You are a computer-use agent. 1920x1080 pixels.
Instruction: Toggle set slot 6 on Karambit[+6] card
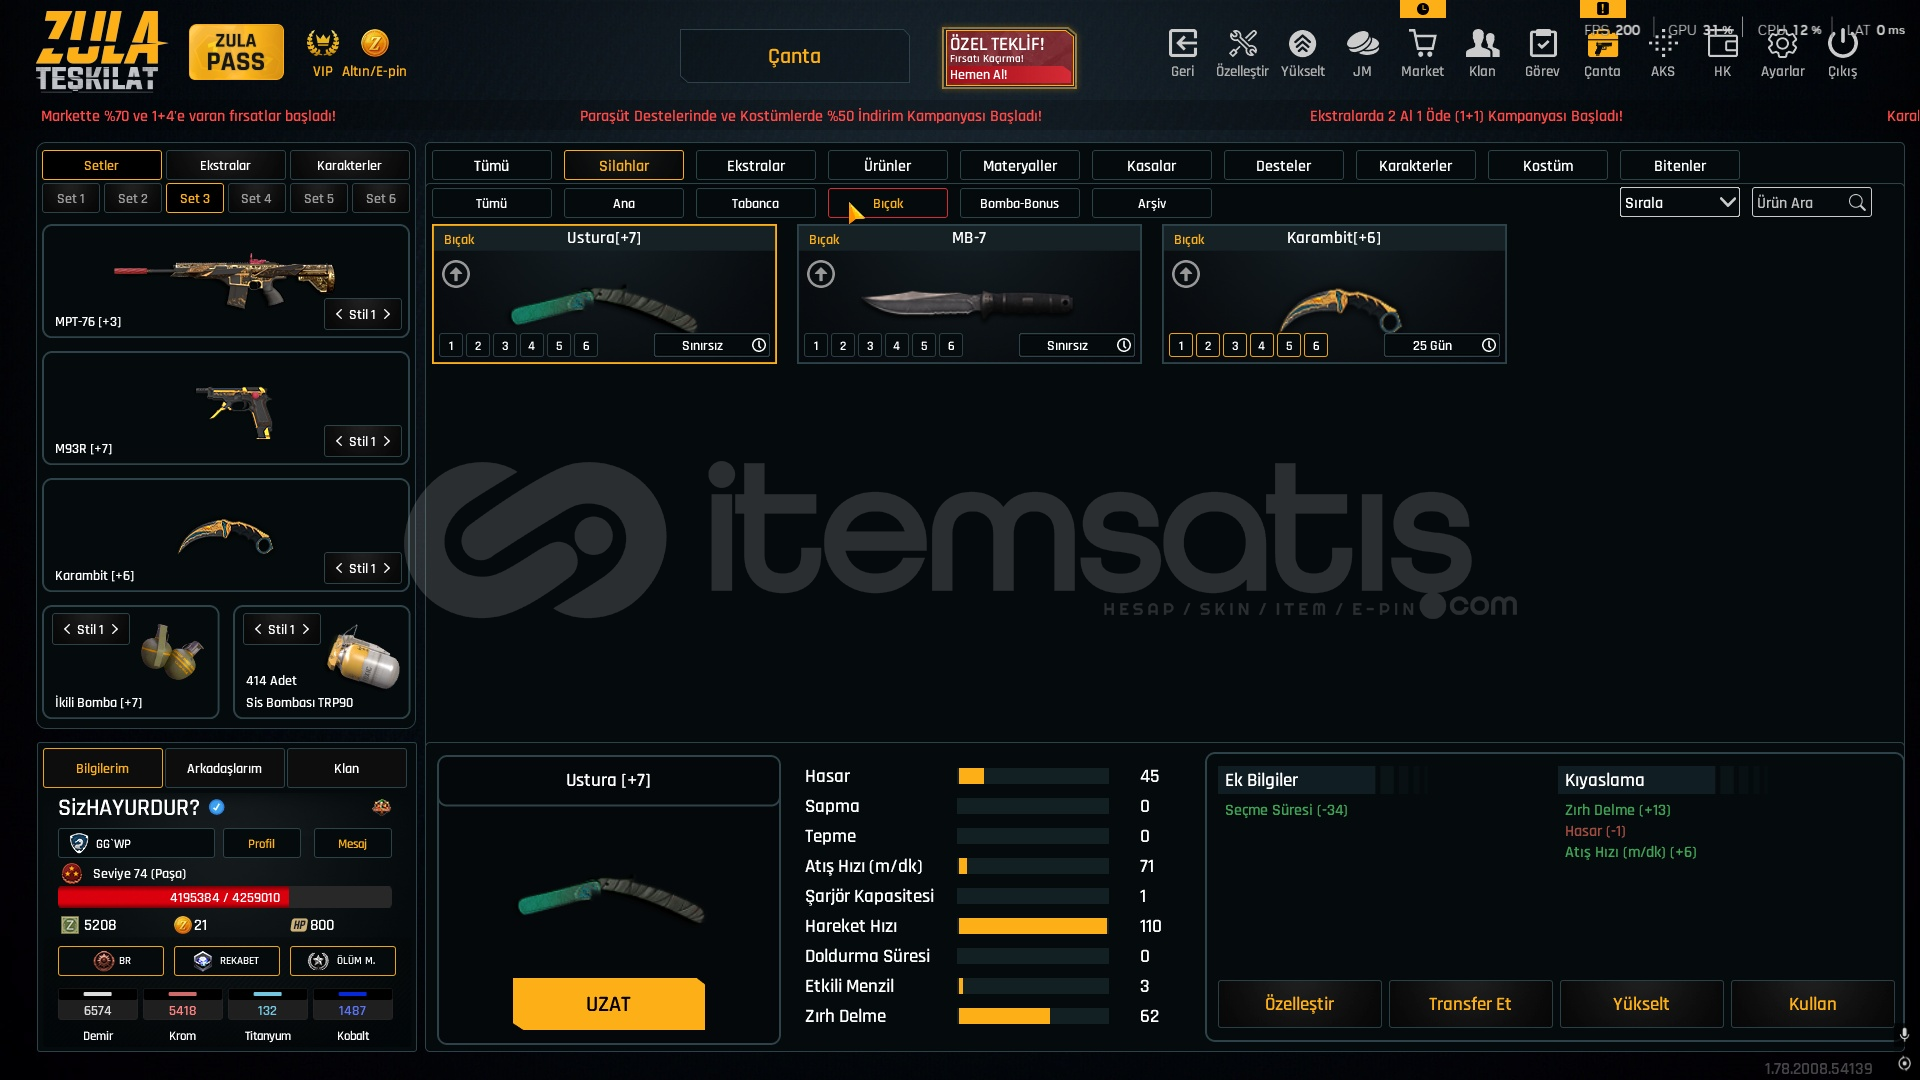pos(1316,346)
